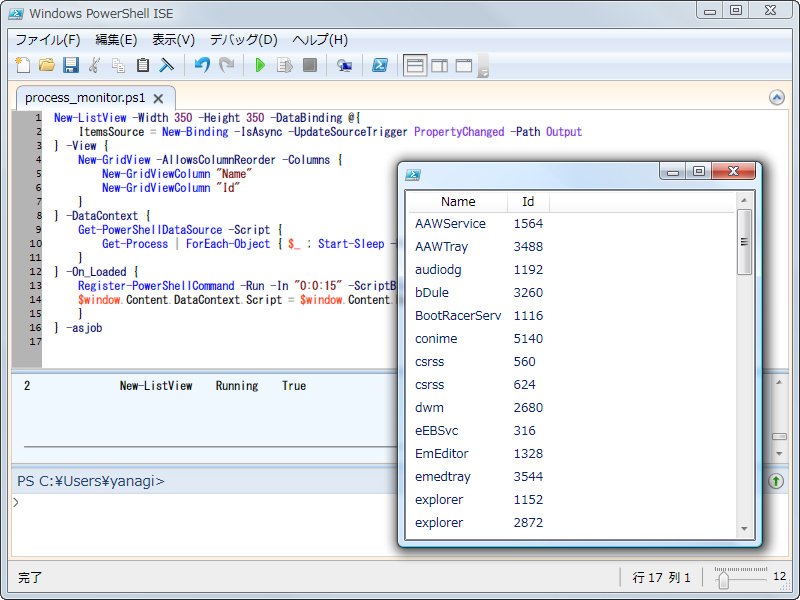Click the Run Selection icon
The width and height of the screenshot is (800, 600).
[285, 66]
